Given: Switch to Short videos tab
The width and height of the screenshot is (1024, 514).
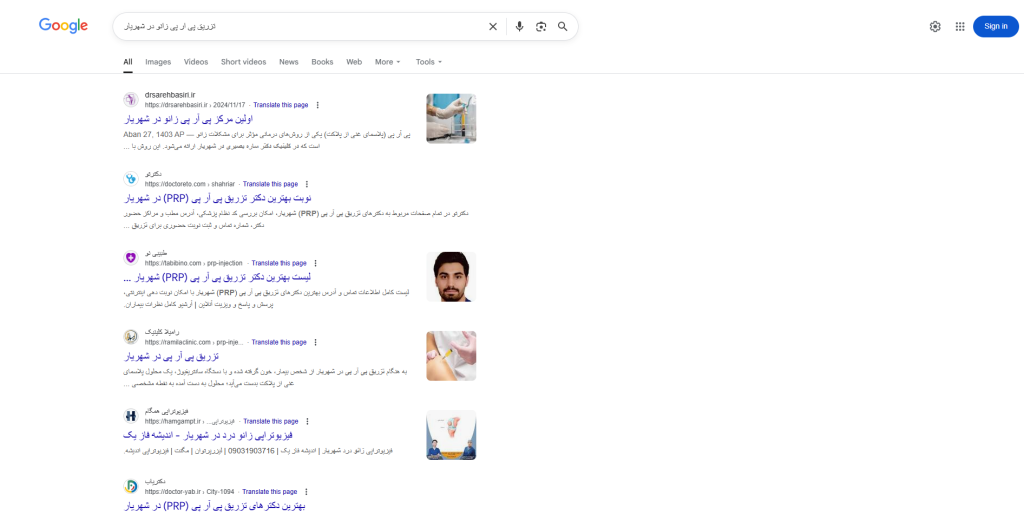Looking at the screenshot, I should point(244,62).
